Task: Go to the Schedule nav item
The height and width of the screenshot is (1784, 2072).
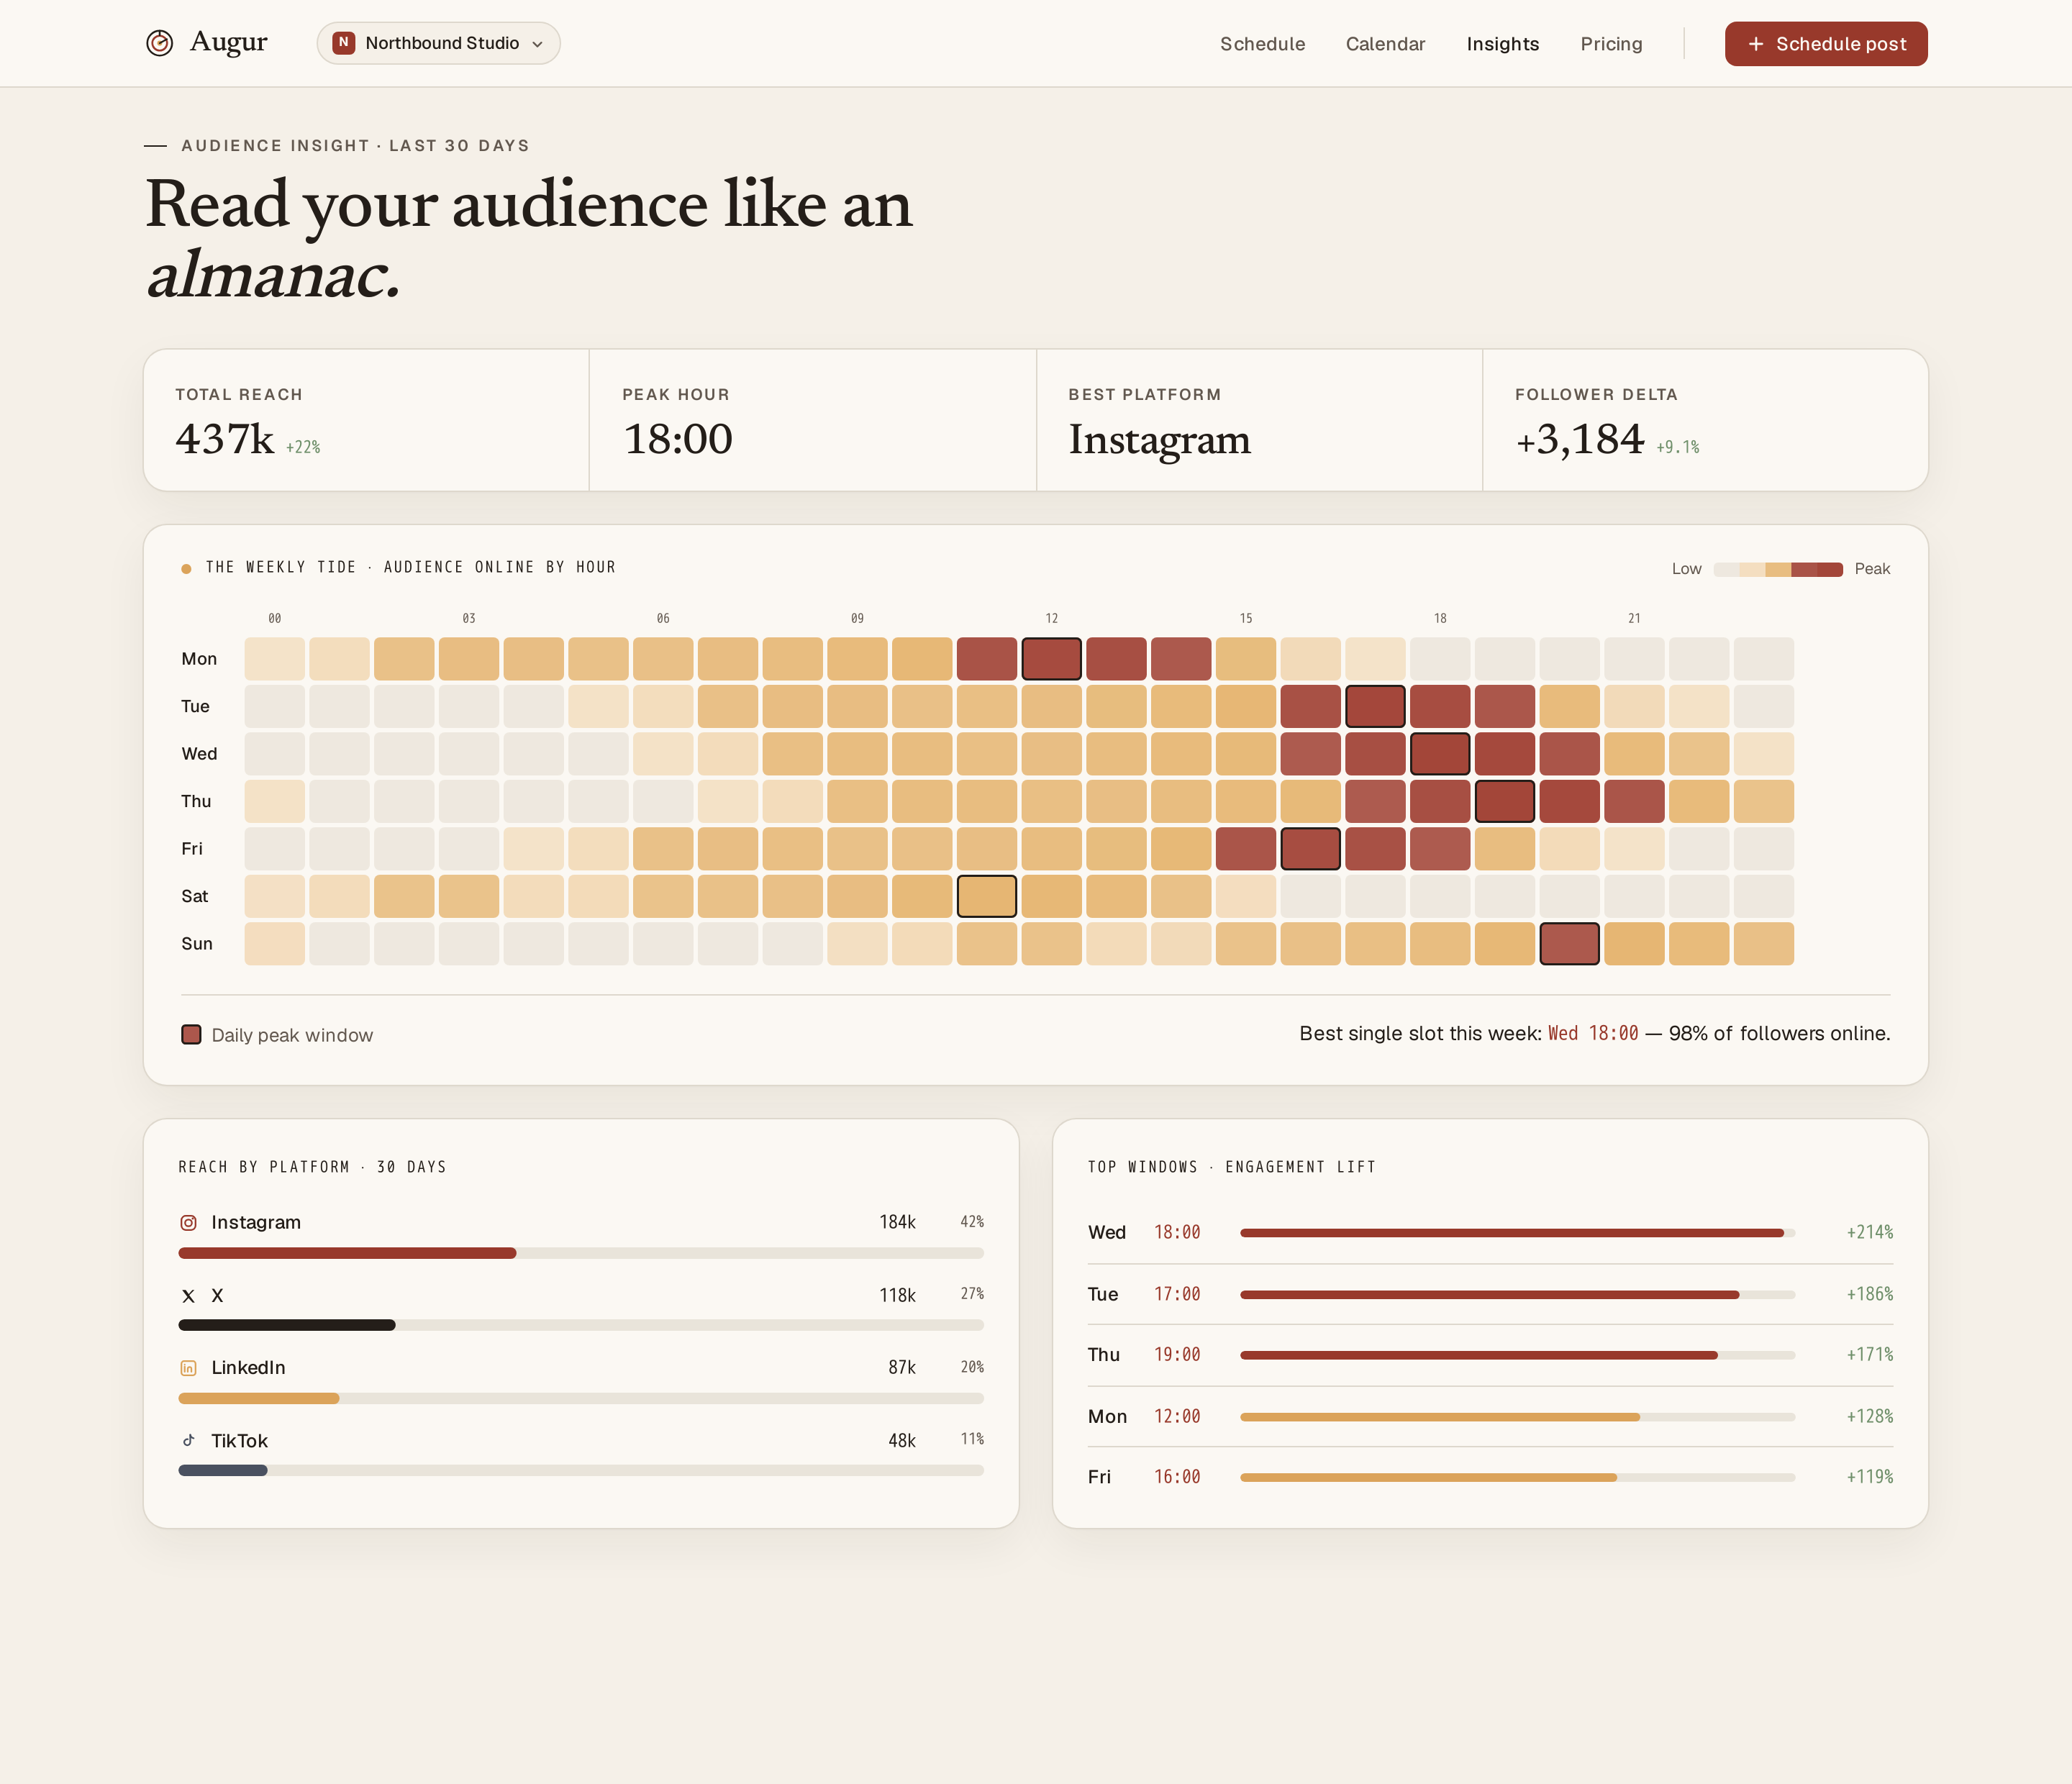Action: pyautogui.click(x=1262, y=44)
